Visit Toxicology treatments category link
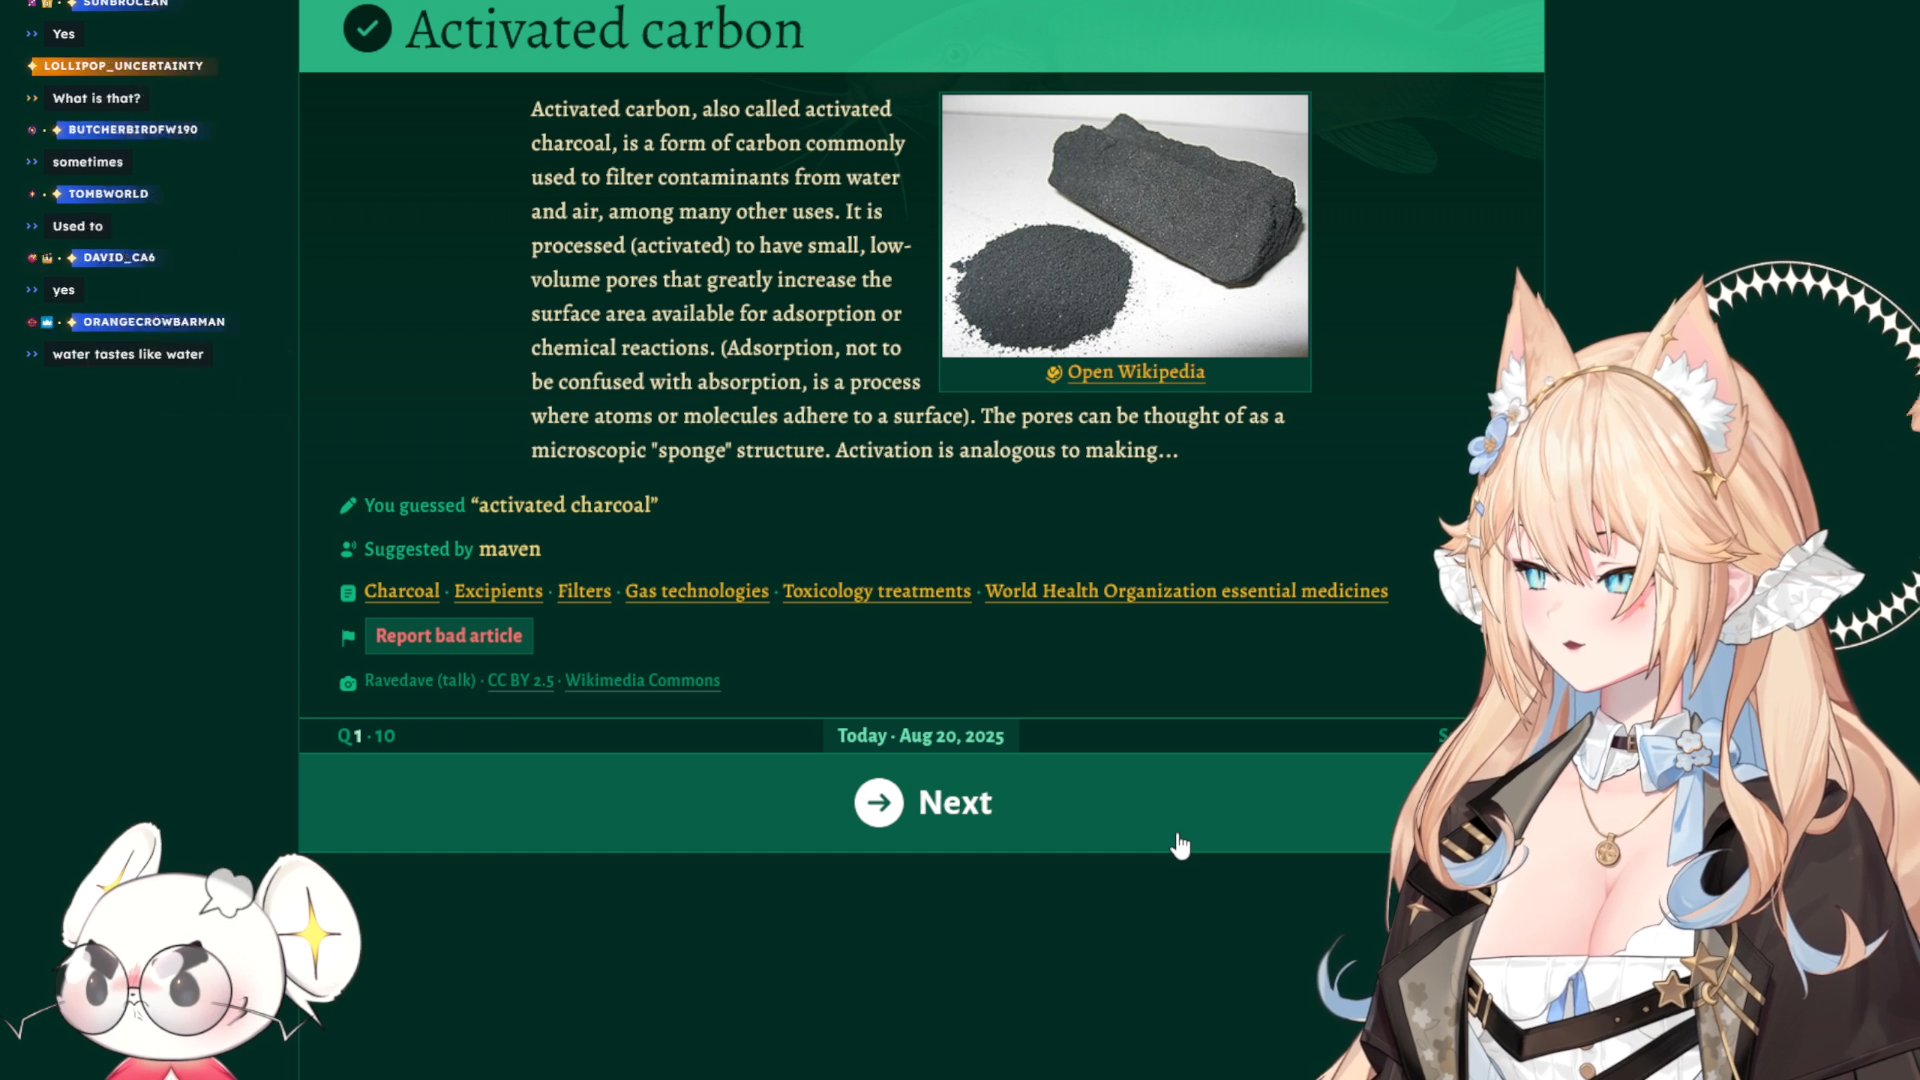The height and width of the screenshot is (1080, 1920). 876,591
